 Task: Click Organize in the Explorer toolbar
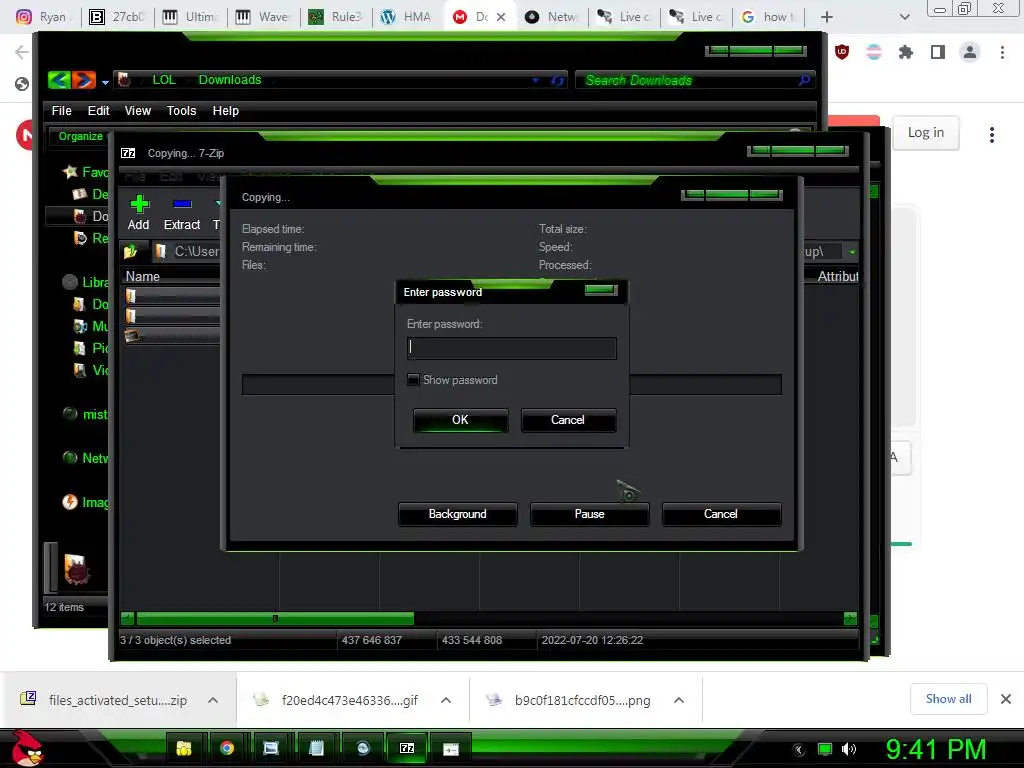pyautogui.click(x=80, y=136)
